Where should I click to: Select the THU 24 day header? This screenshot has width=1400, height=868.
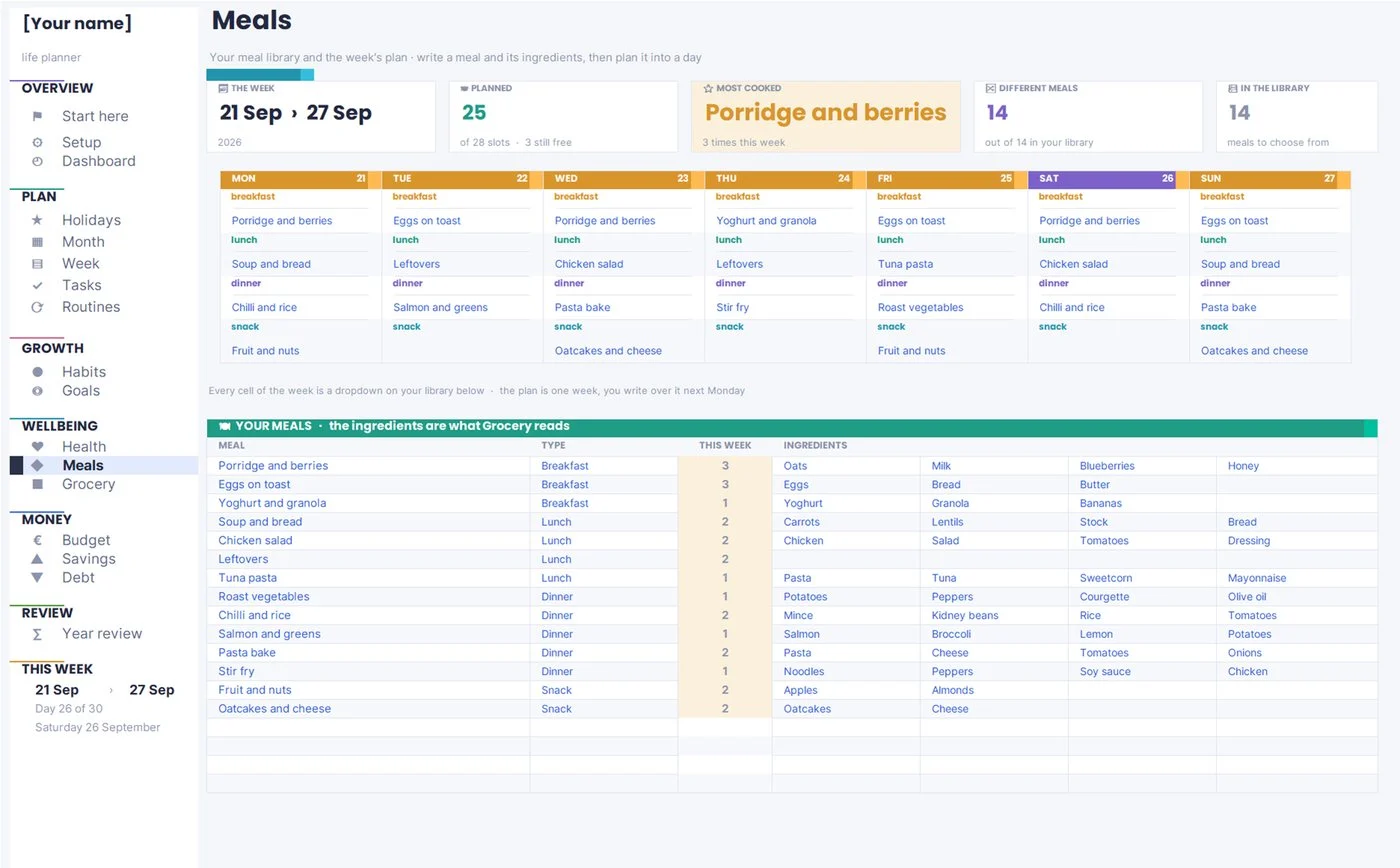coord(785,179)
